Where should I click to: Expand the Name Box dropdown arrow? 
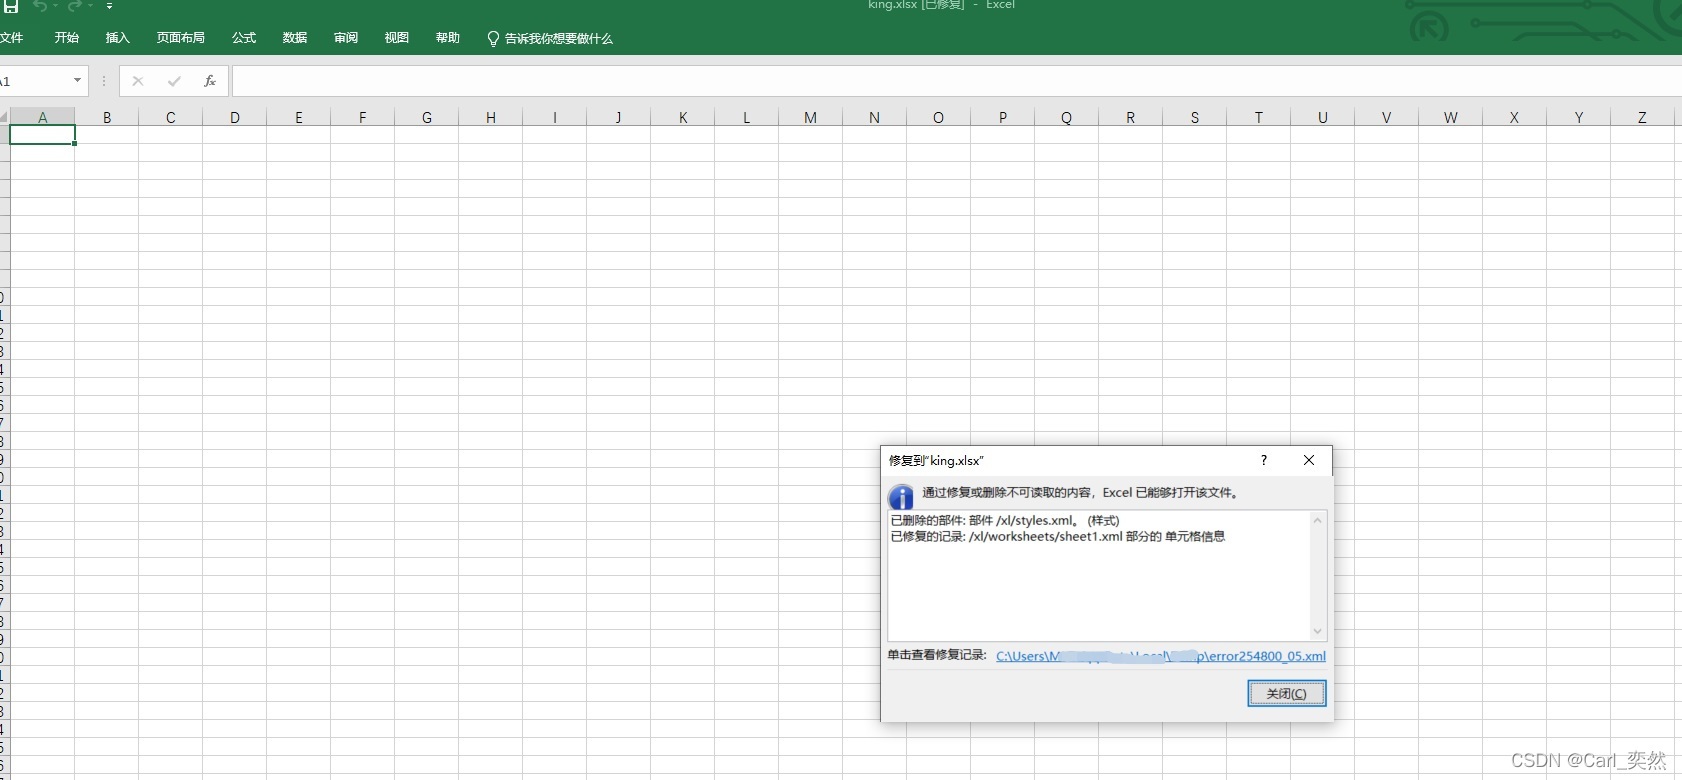point(77,80)
